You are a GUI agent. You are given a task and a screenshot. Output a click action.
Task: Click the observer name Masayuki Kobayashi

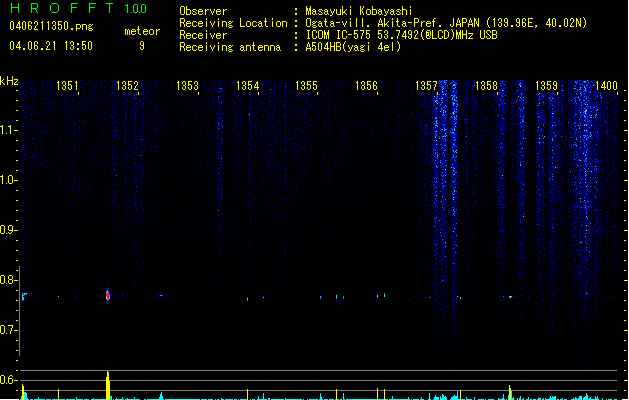[359, 11]
